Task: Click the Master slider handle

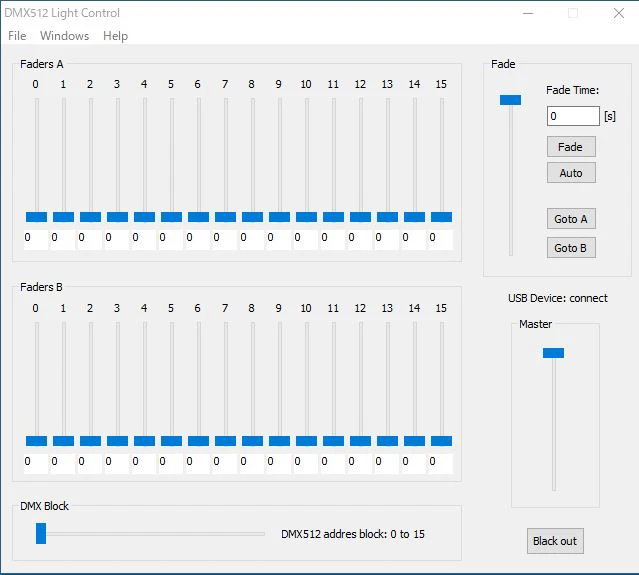Action: (x=553, y=353)
